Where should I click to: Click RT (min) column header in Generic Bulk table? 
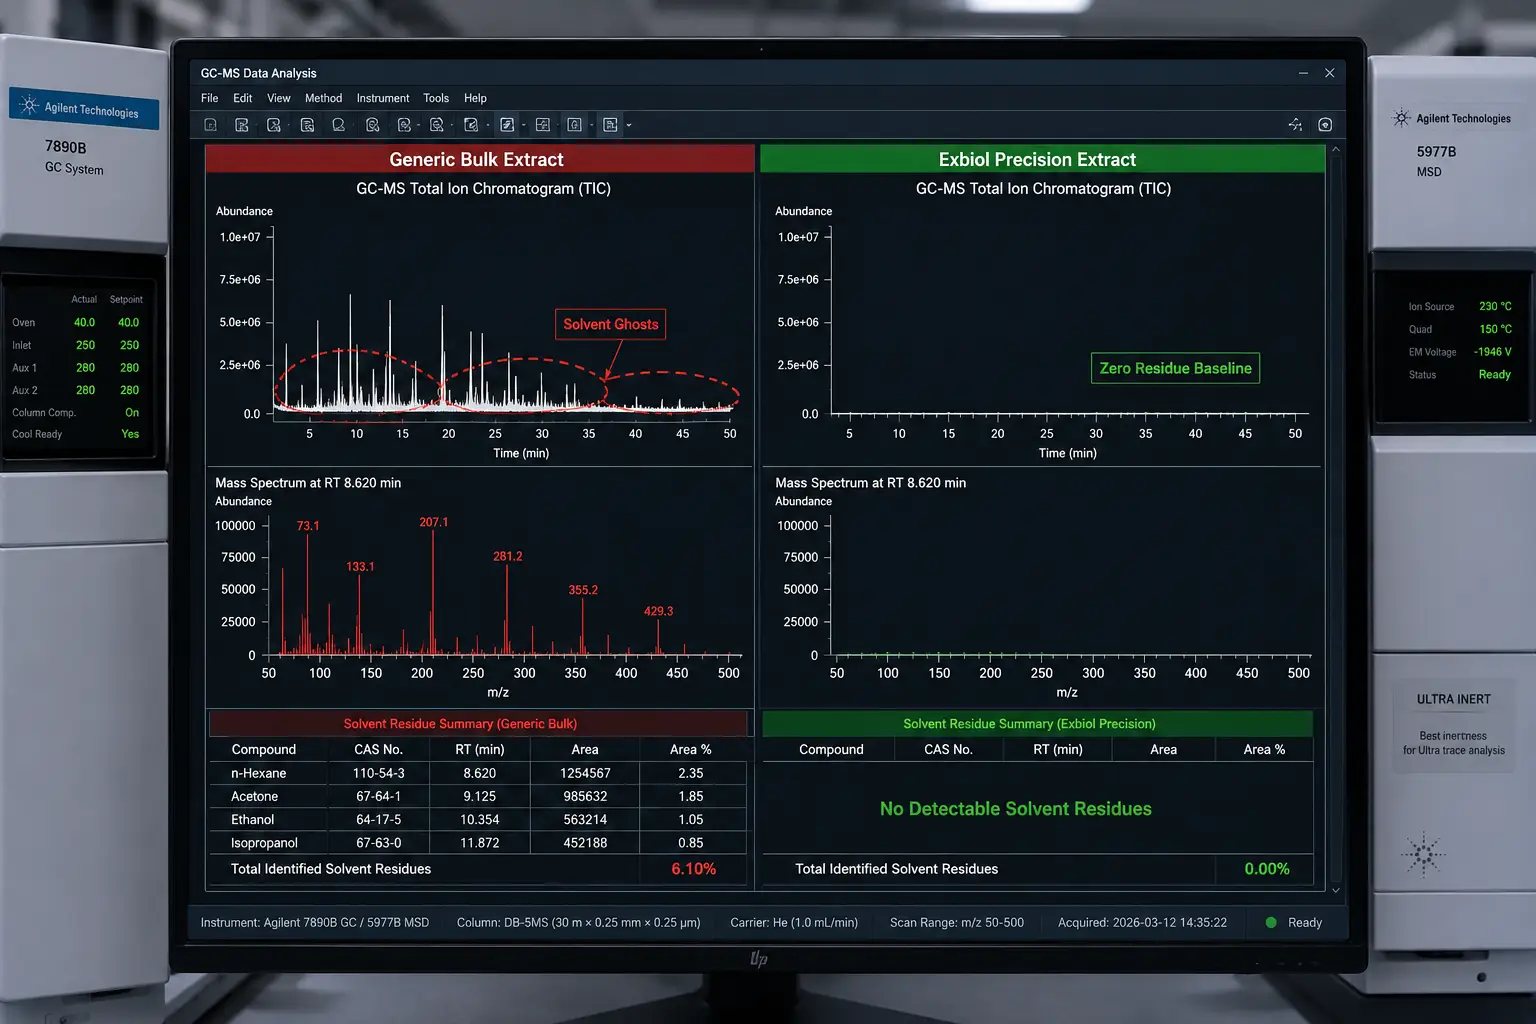480,749
